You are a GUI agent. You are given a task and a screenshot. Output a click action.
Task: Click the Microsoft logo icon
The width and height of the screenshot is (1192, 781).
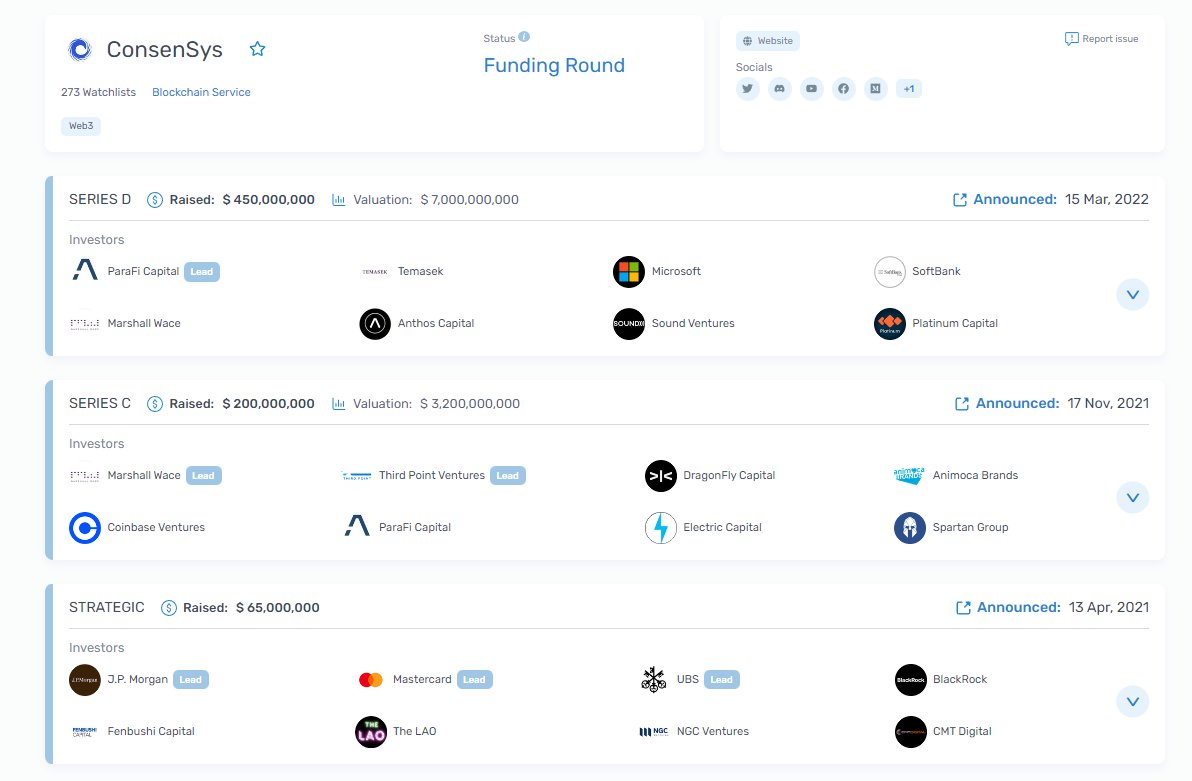tap(629, 271)
